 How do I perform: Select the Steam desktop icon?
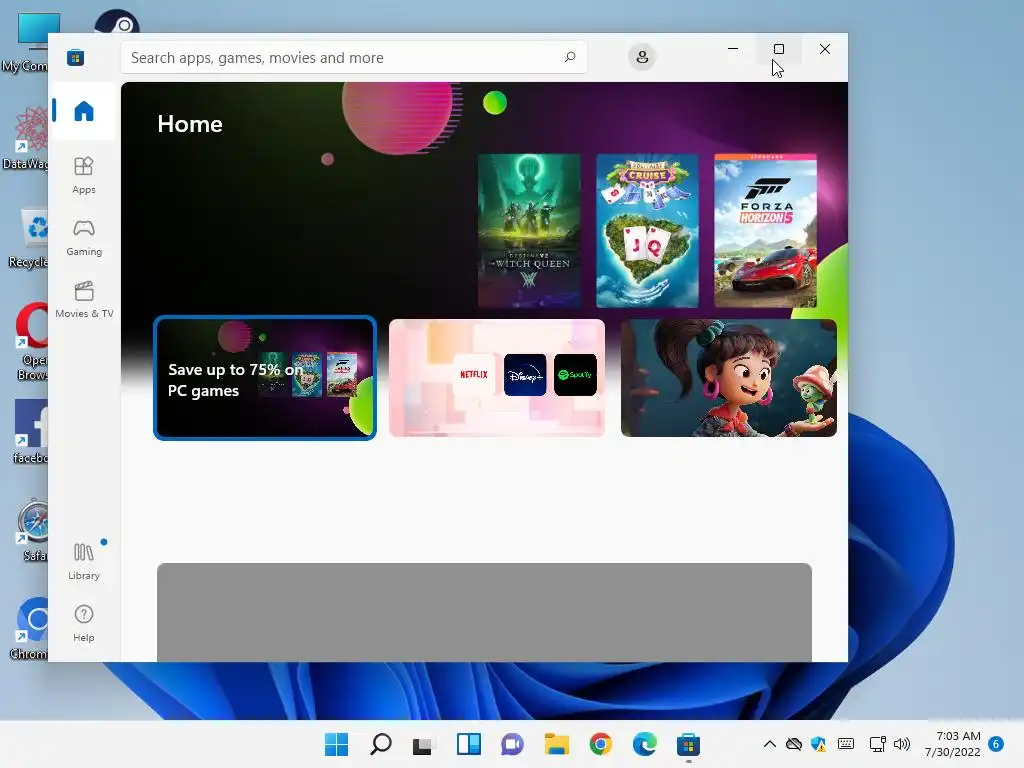(x=117, y=22)
